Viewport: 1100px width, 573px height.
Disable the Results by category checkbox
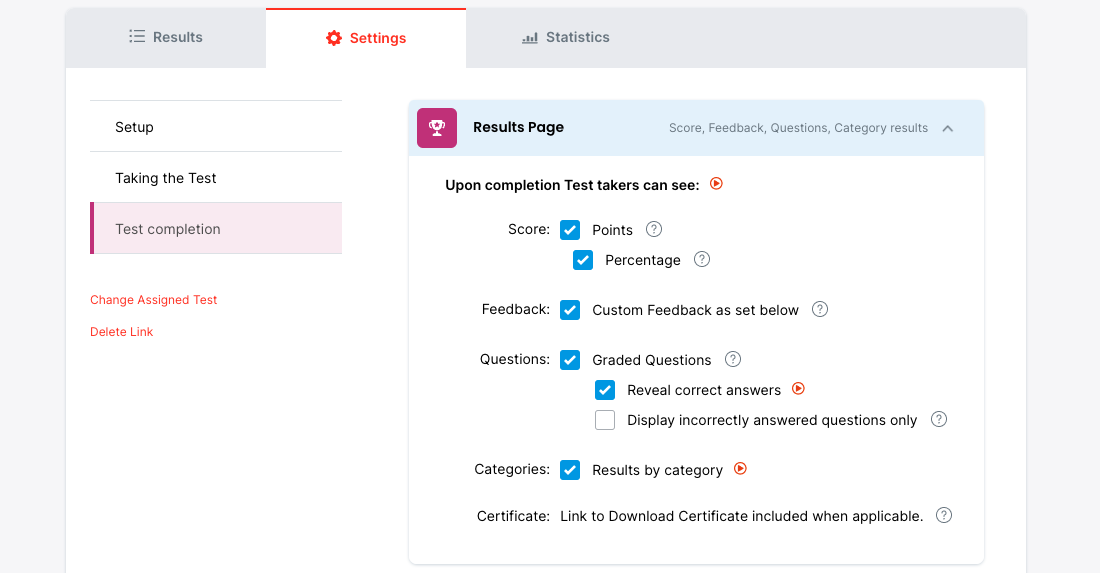[570, 470]
